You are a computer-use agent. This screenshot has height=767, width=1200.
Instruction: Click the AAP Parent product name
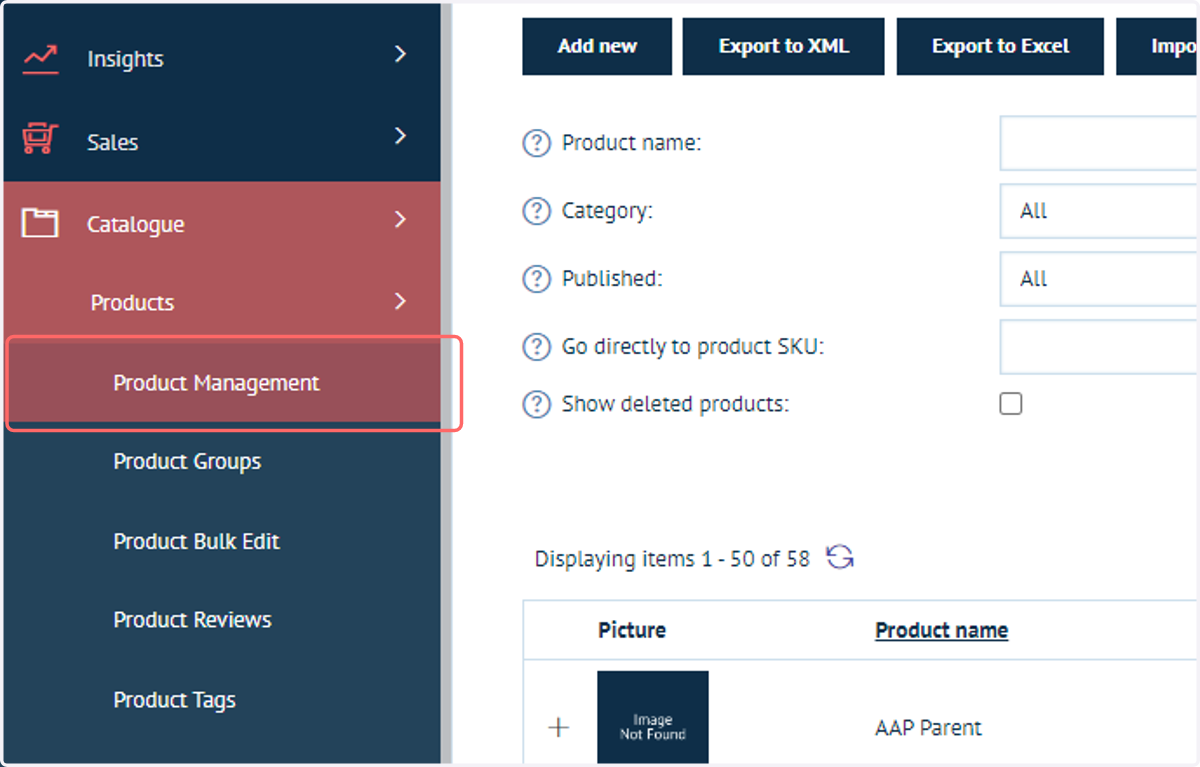click(928, 727)
